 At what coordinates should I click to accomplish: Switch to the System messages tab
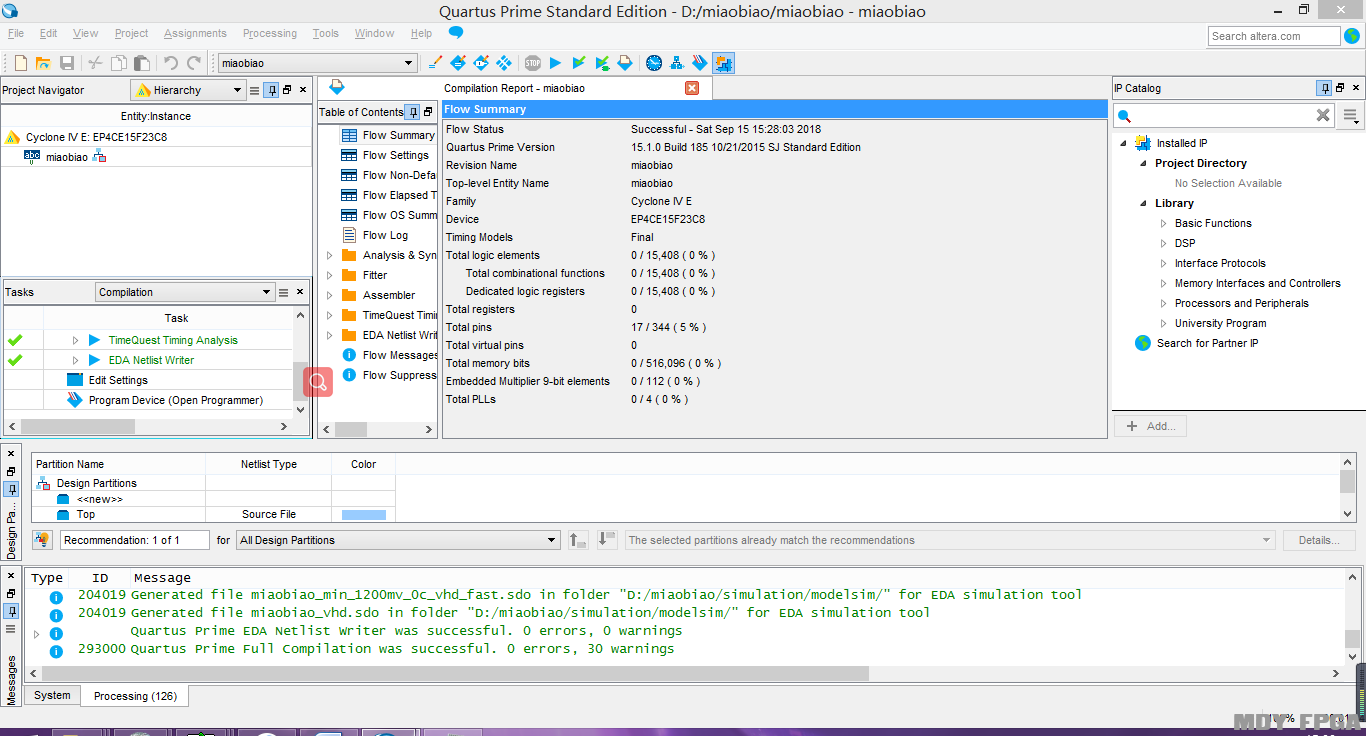pyautogui.click(x=52, y=696)
